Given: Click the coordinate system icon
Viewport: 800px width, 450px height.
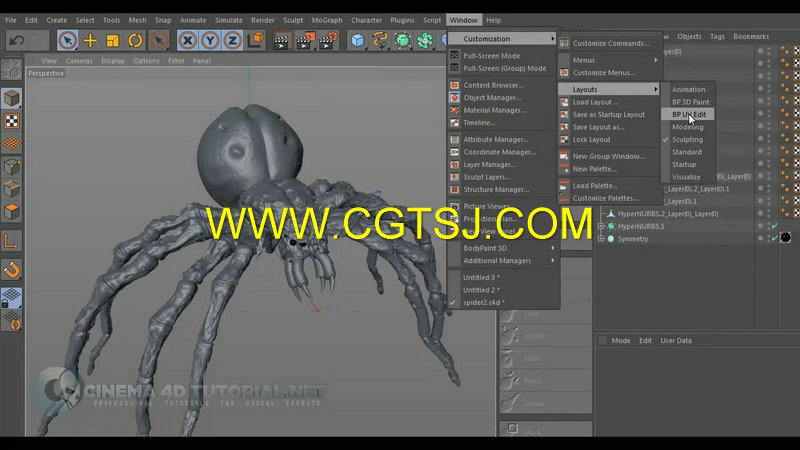Looking at the screenshot, I should tap(256, 40).
